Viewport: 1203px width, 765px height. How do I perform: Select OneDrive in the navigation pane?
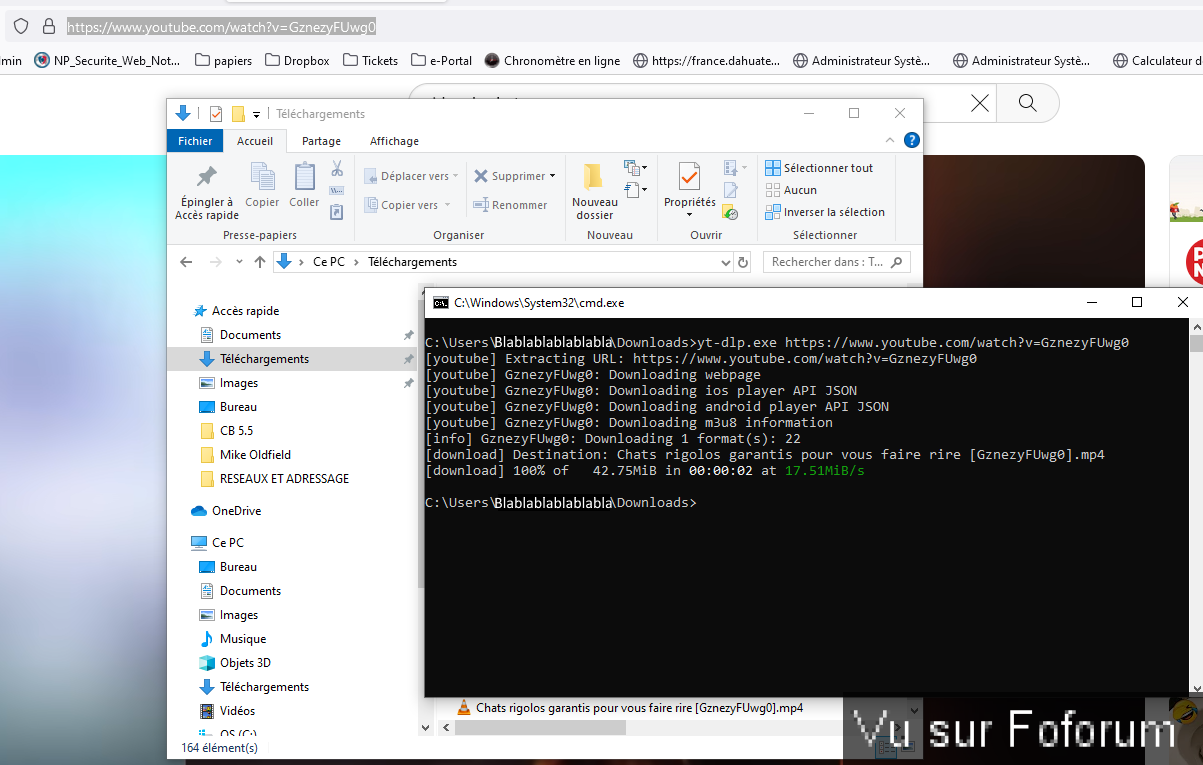click(x=236, y=511)
